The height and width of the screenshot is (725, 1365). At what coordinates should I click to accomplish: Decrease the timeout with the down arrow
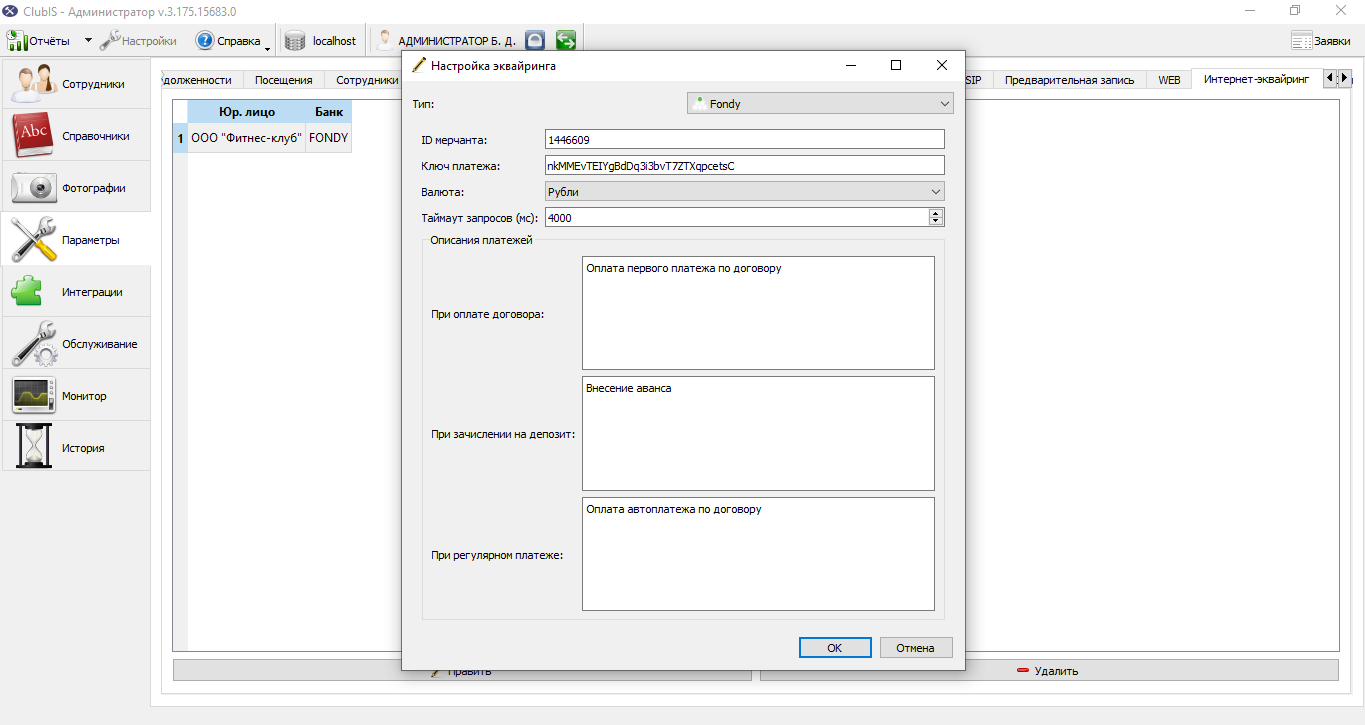tap(936, 221)
